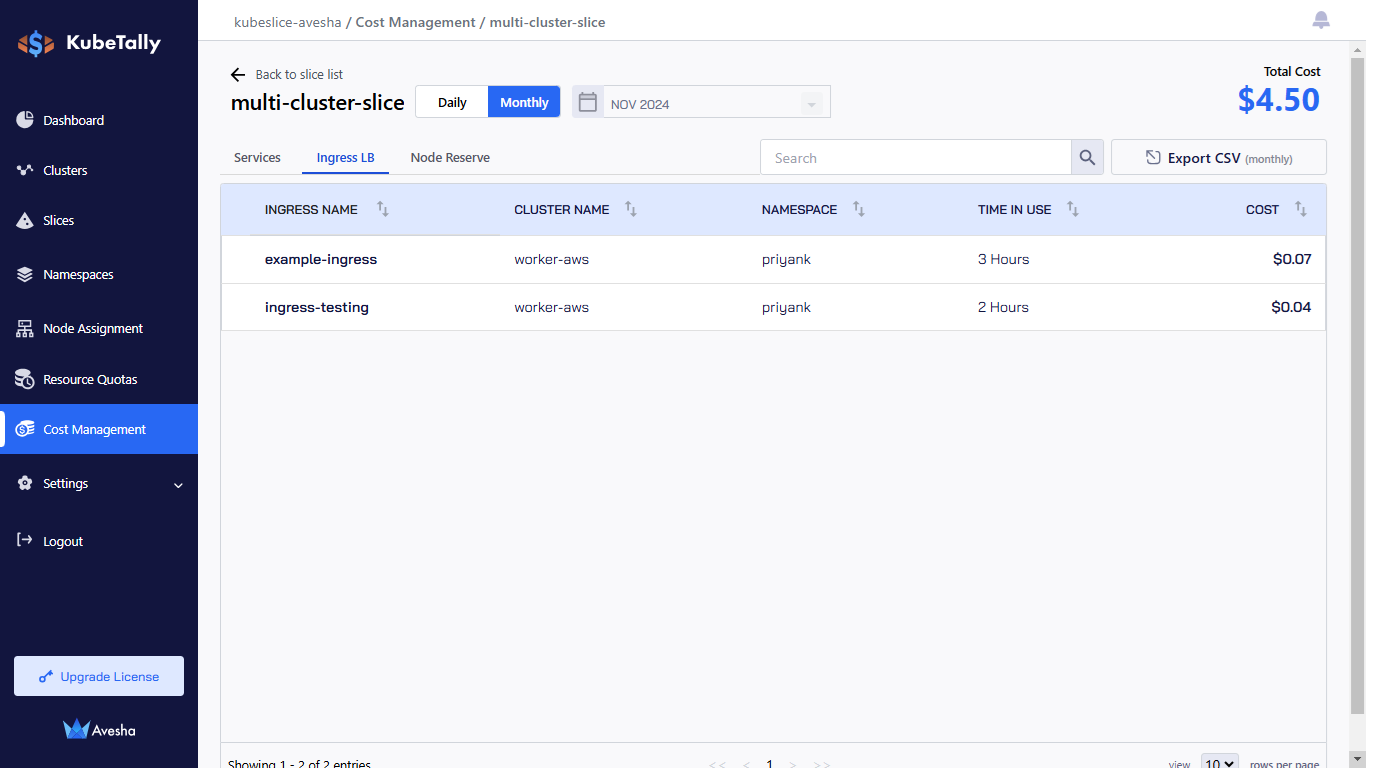This screenshot has width=1375, height=782.
Task: Click the scrollbar up arrow
Action: coord(1357,49)
